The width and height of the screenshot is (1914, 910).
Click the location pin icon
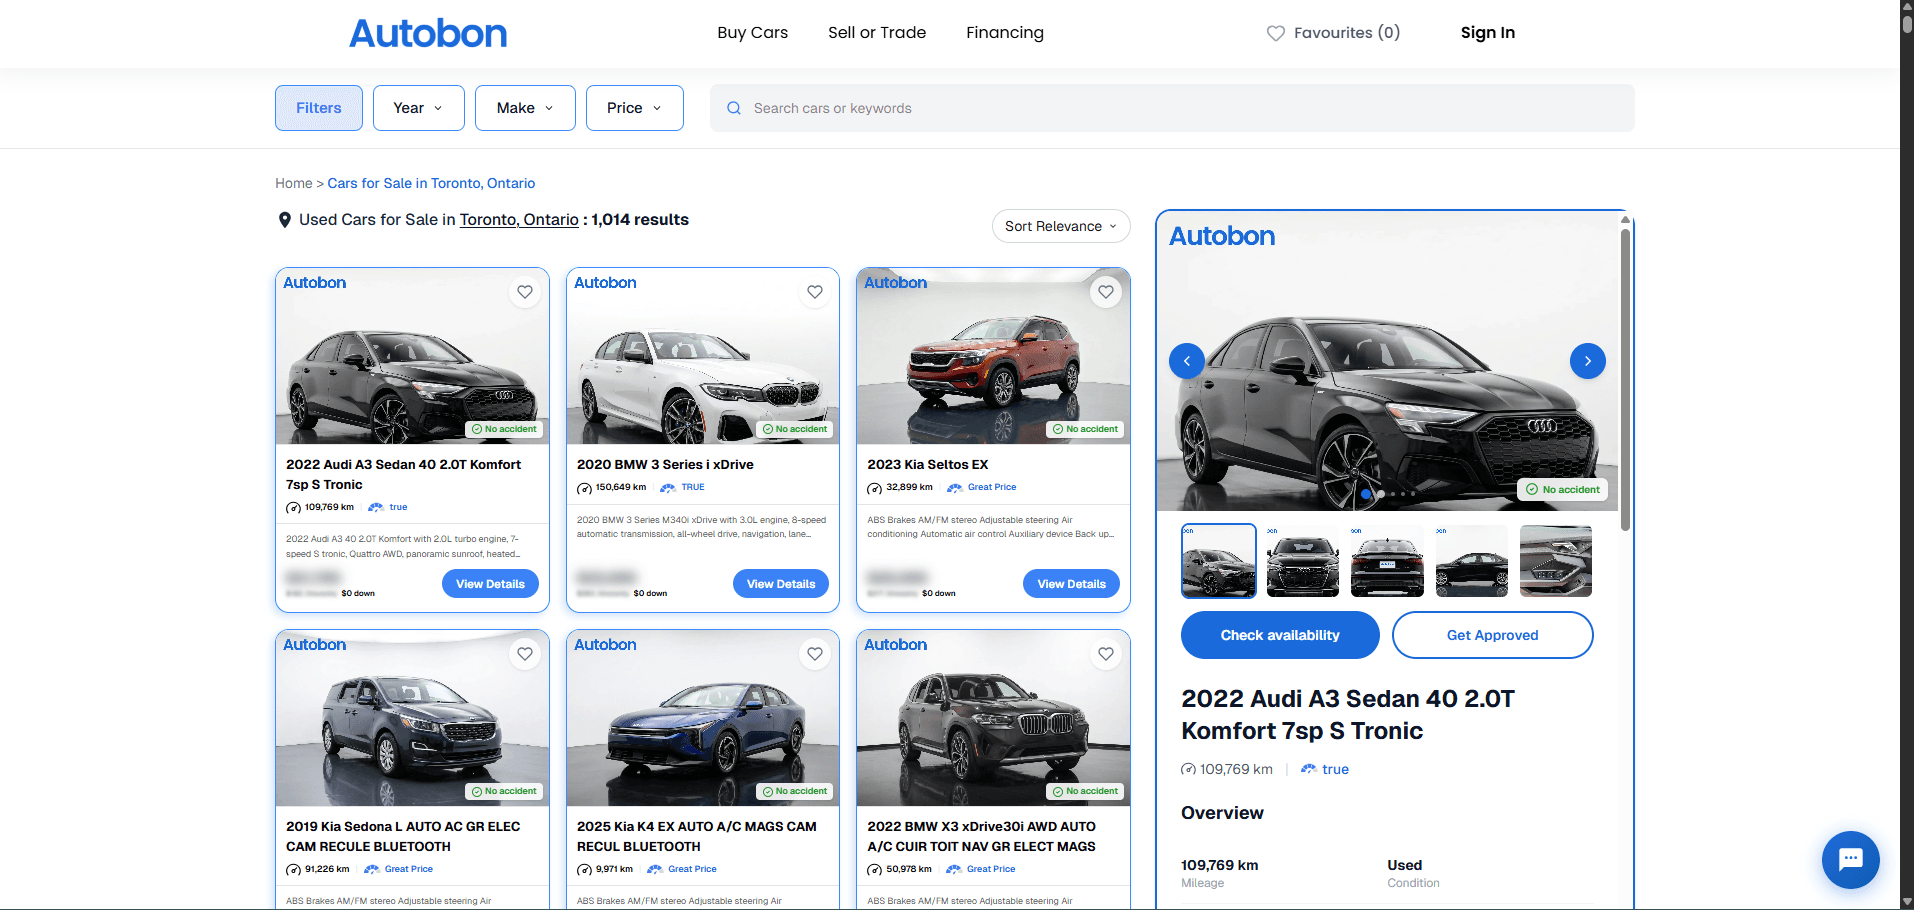pos(285,220)
